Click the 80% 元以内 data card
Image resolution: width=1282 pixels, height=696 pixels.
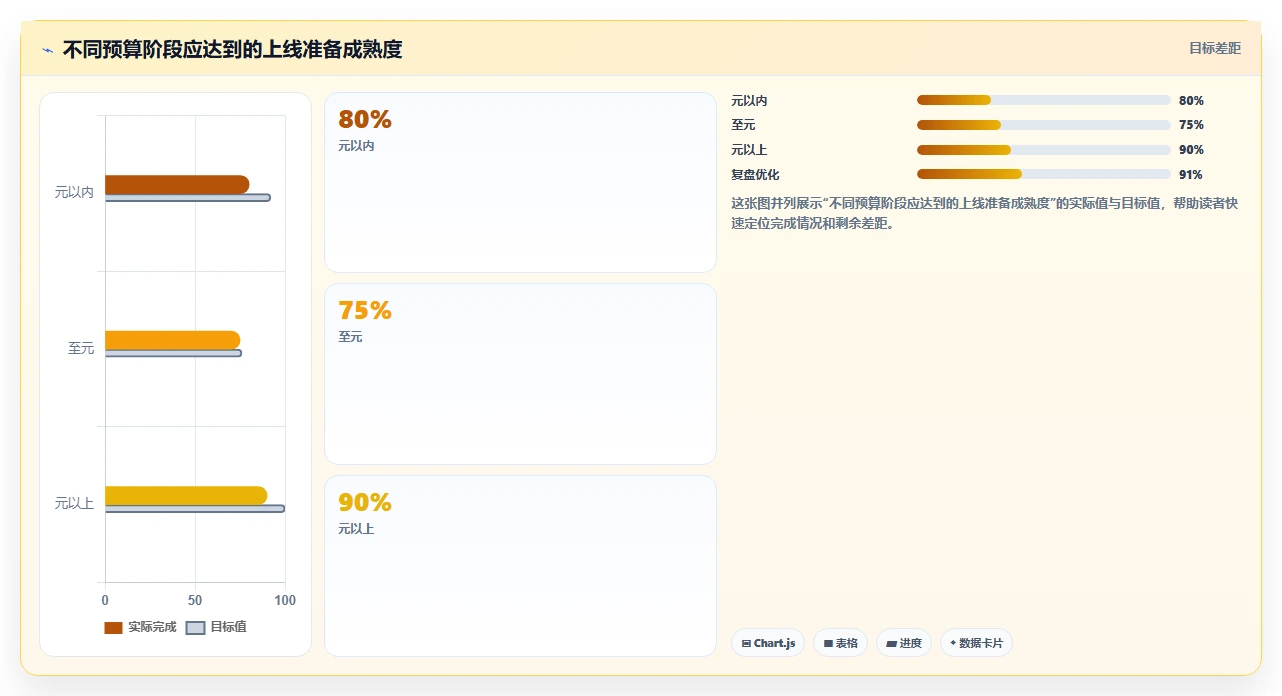point(520,182)
